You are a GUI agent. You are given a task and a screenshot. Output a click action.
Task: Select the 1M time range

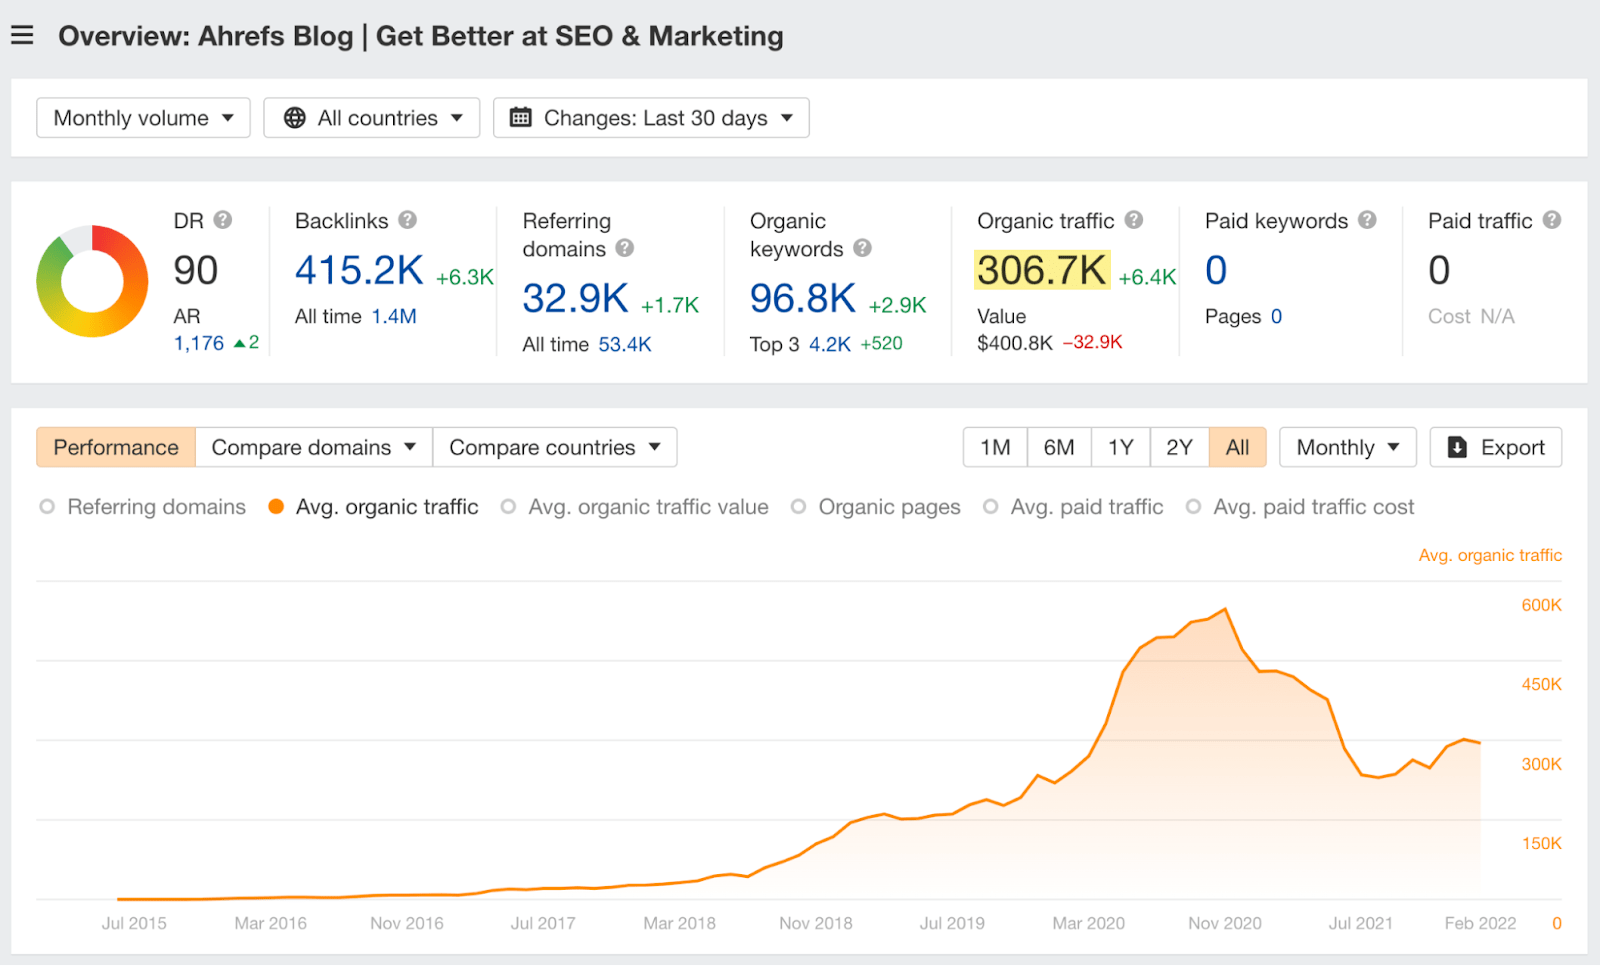tap(995, 447)
